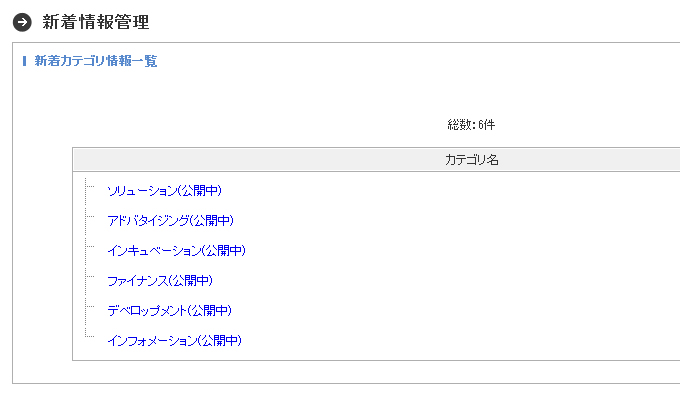The image size is (680, 400).
Task: Click the arrow circle icon beside 新着情報管理
Action: click(22, 22)
